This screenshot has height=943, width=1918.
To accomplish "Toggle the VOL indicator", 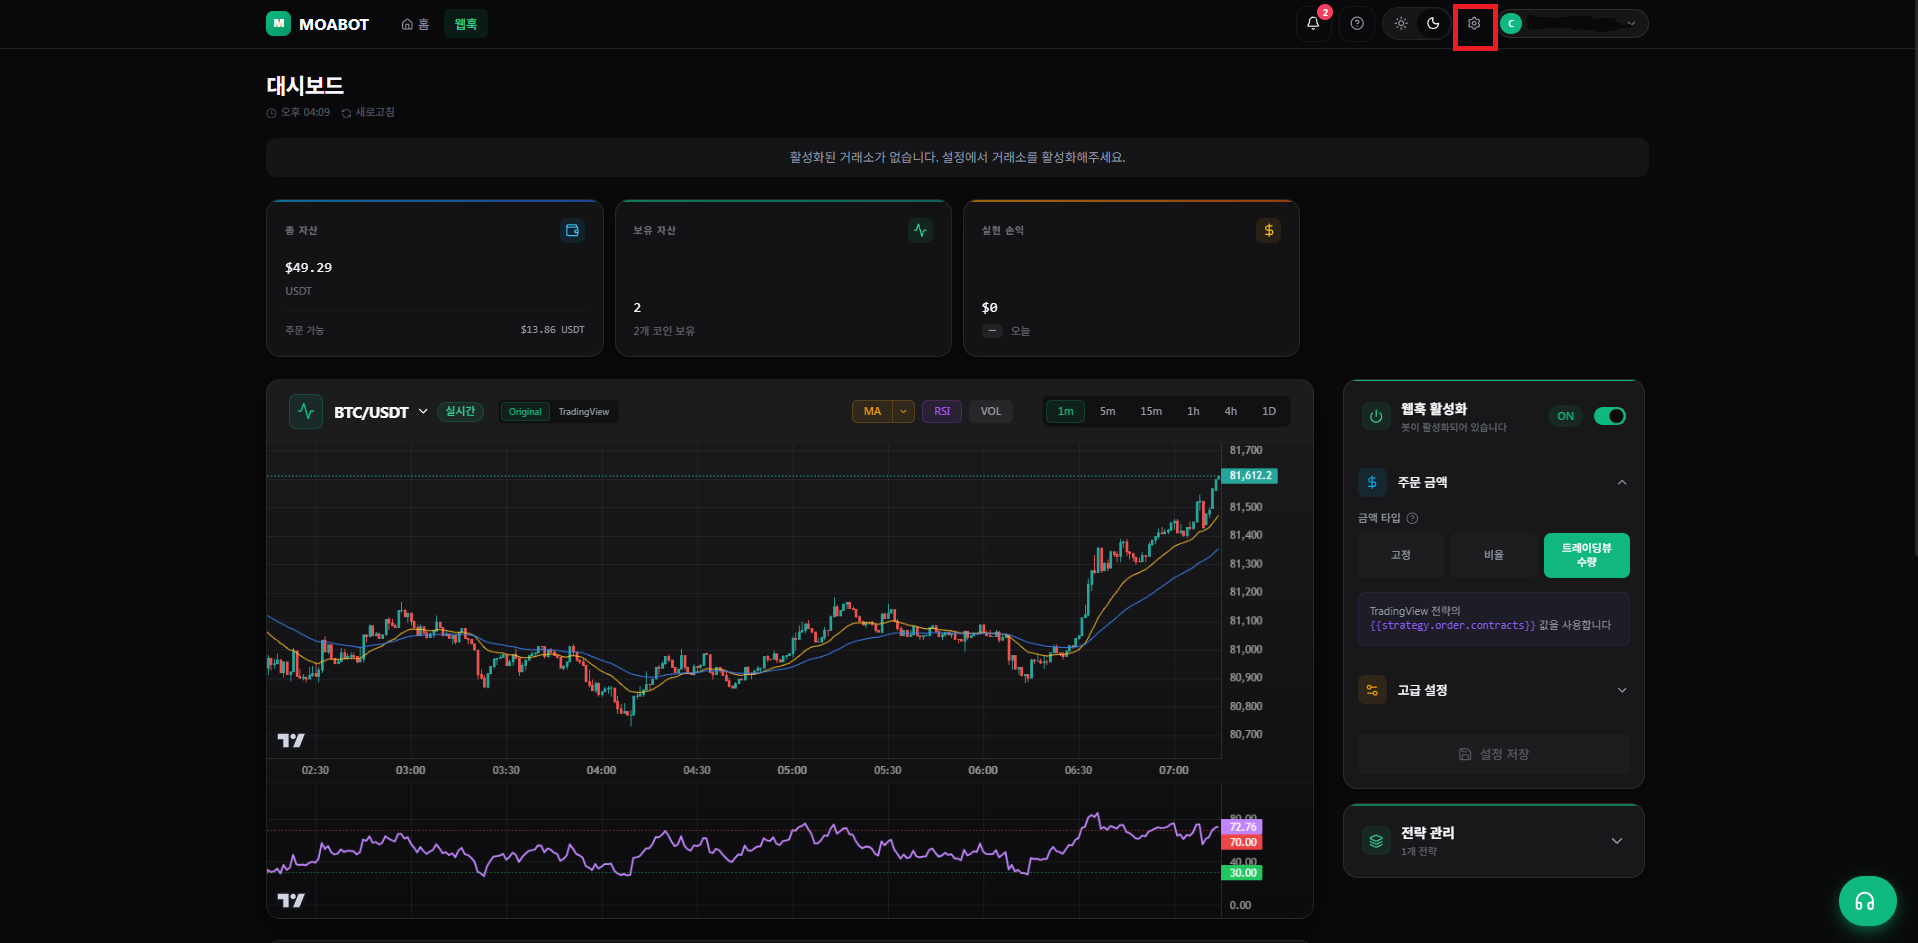I will click(x=991, y=411).
